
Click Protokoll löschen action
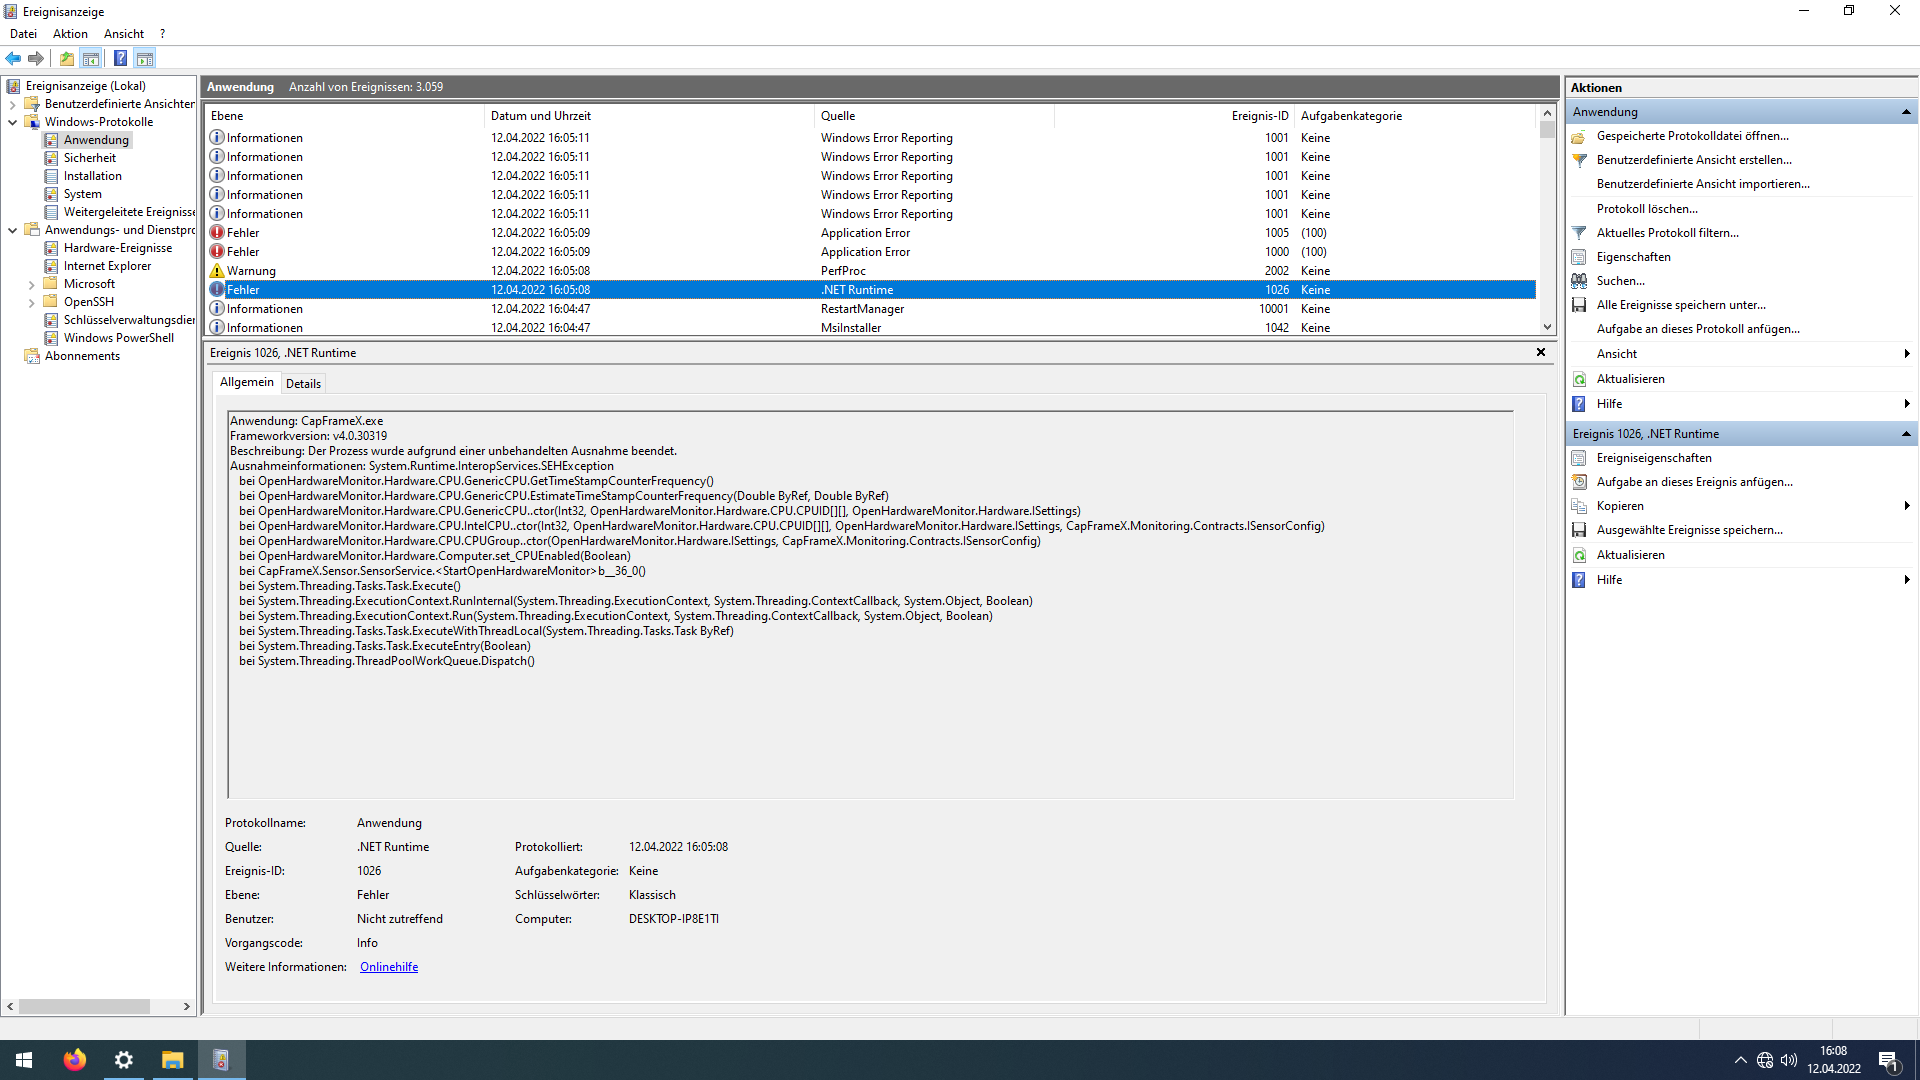pos(1646,209)
